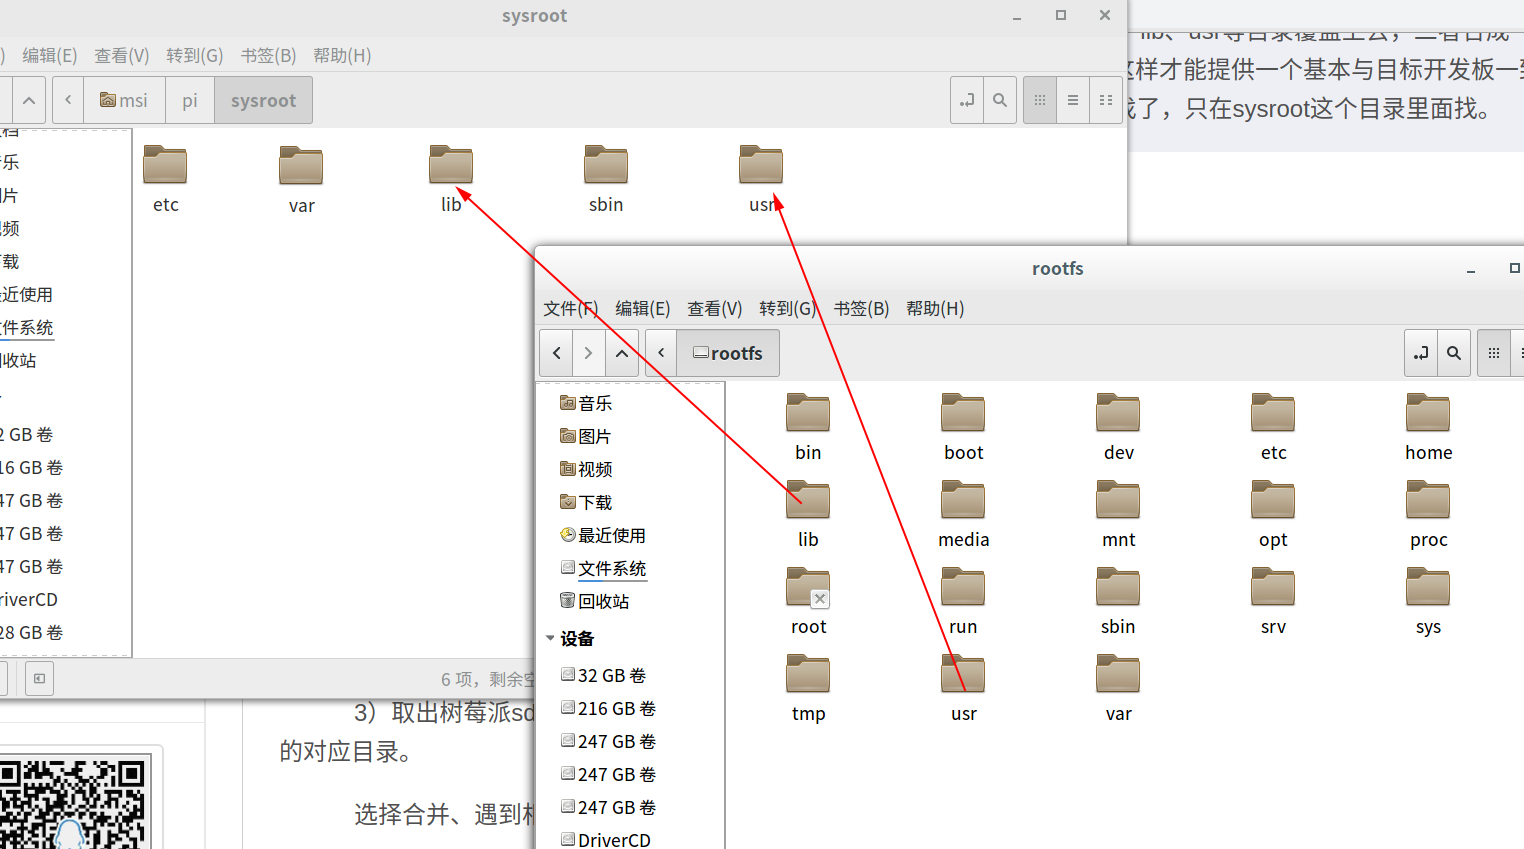Toggle location entry icon in rootfs toolbar
1524x849 pixels.
click(x=1421, y=353)
